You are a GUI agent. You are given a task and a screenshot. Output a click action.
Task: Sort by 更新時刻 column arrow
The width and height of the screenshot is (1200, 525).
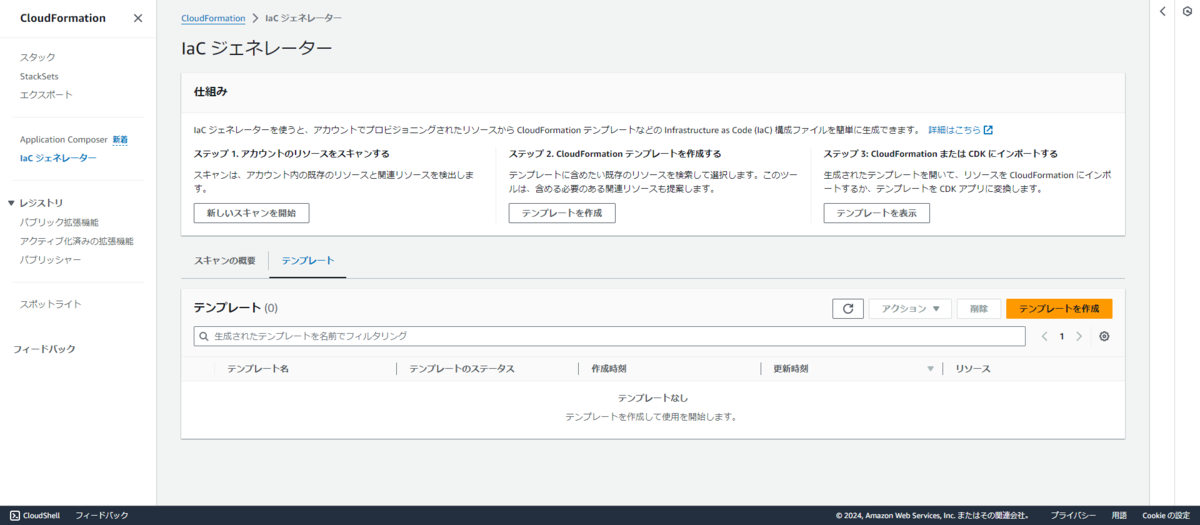point(930,369)
